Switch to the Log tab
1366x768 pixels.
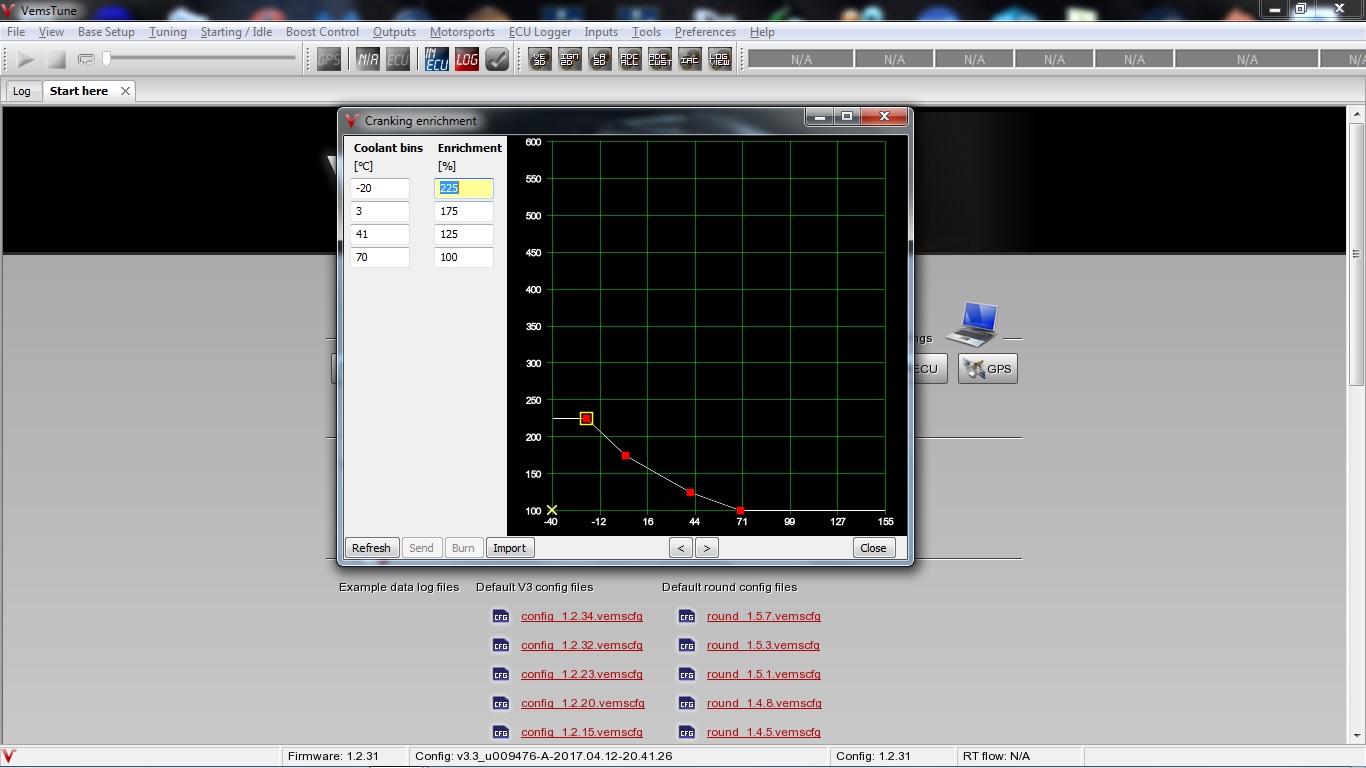[x=22, y=91]
